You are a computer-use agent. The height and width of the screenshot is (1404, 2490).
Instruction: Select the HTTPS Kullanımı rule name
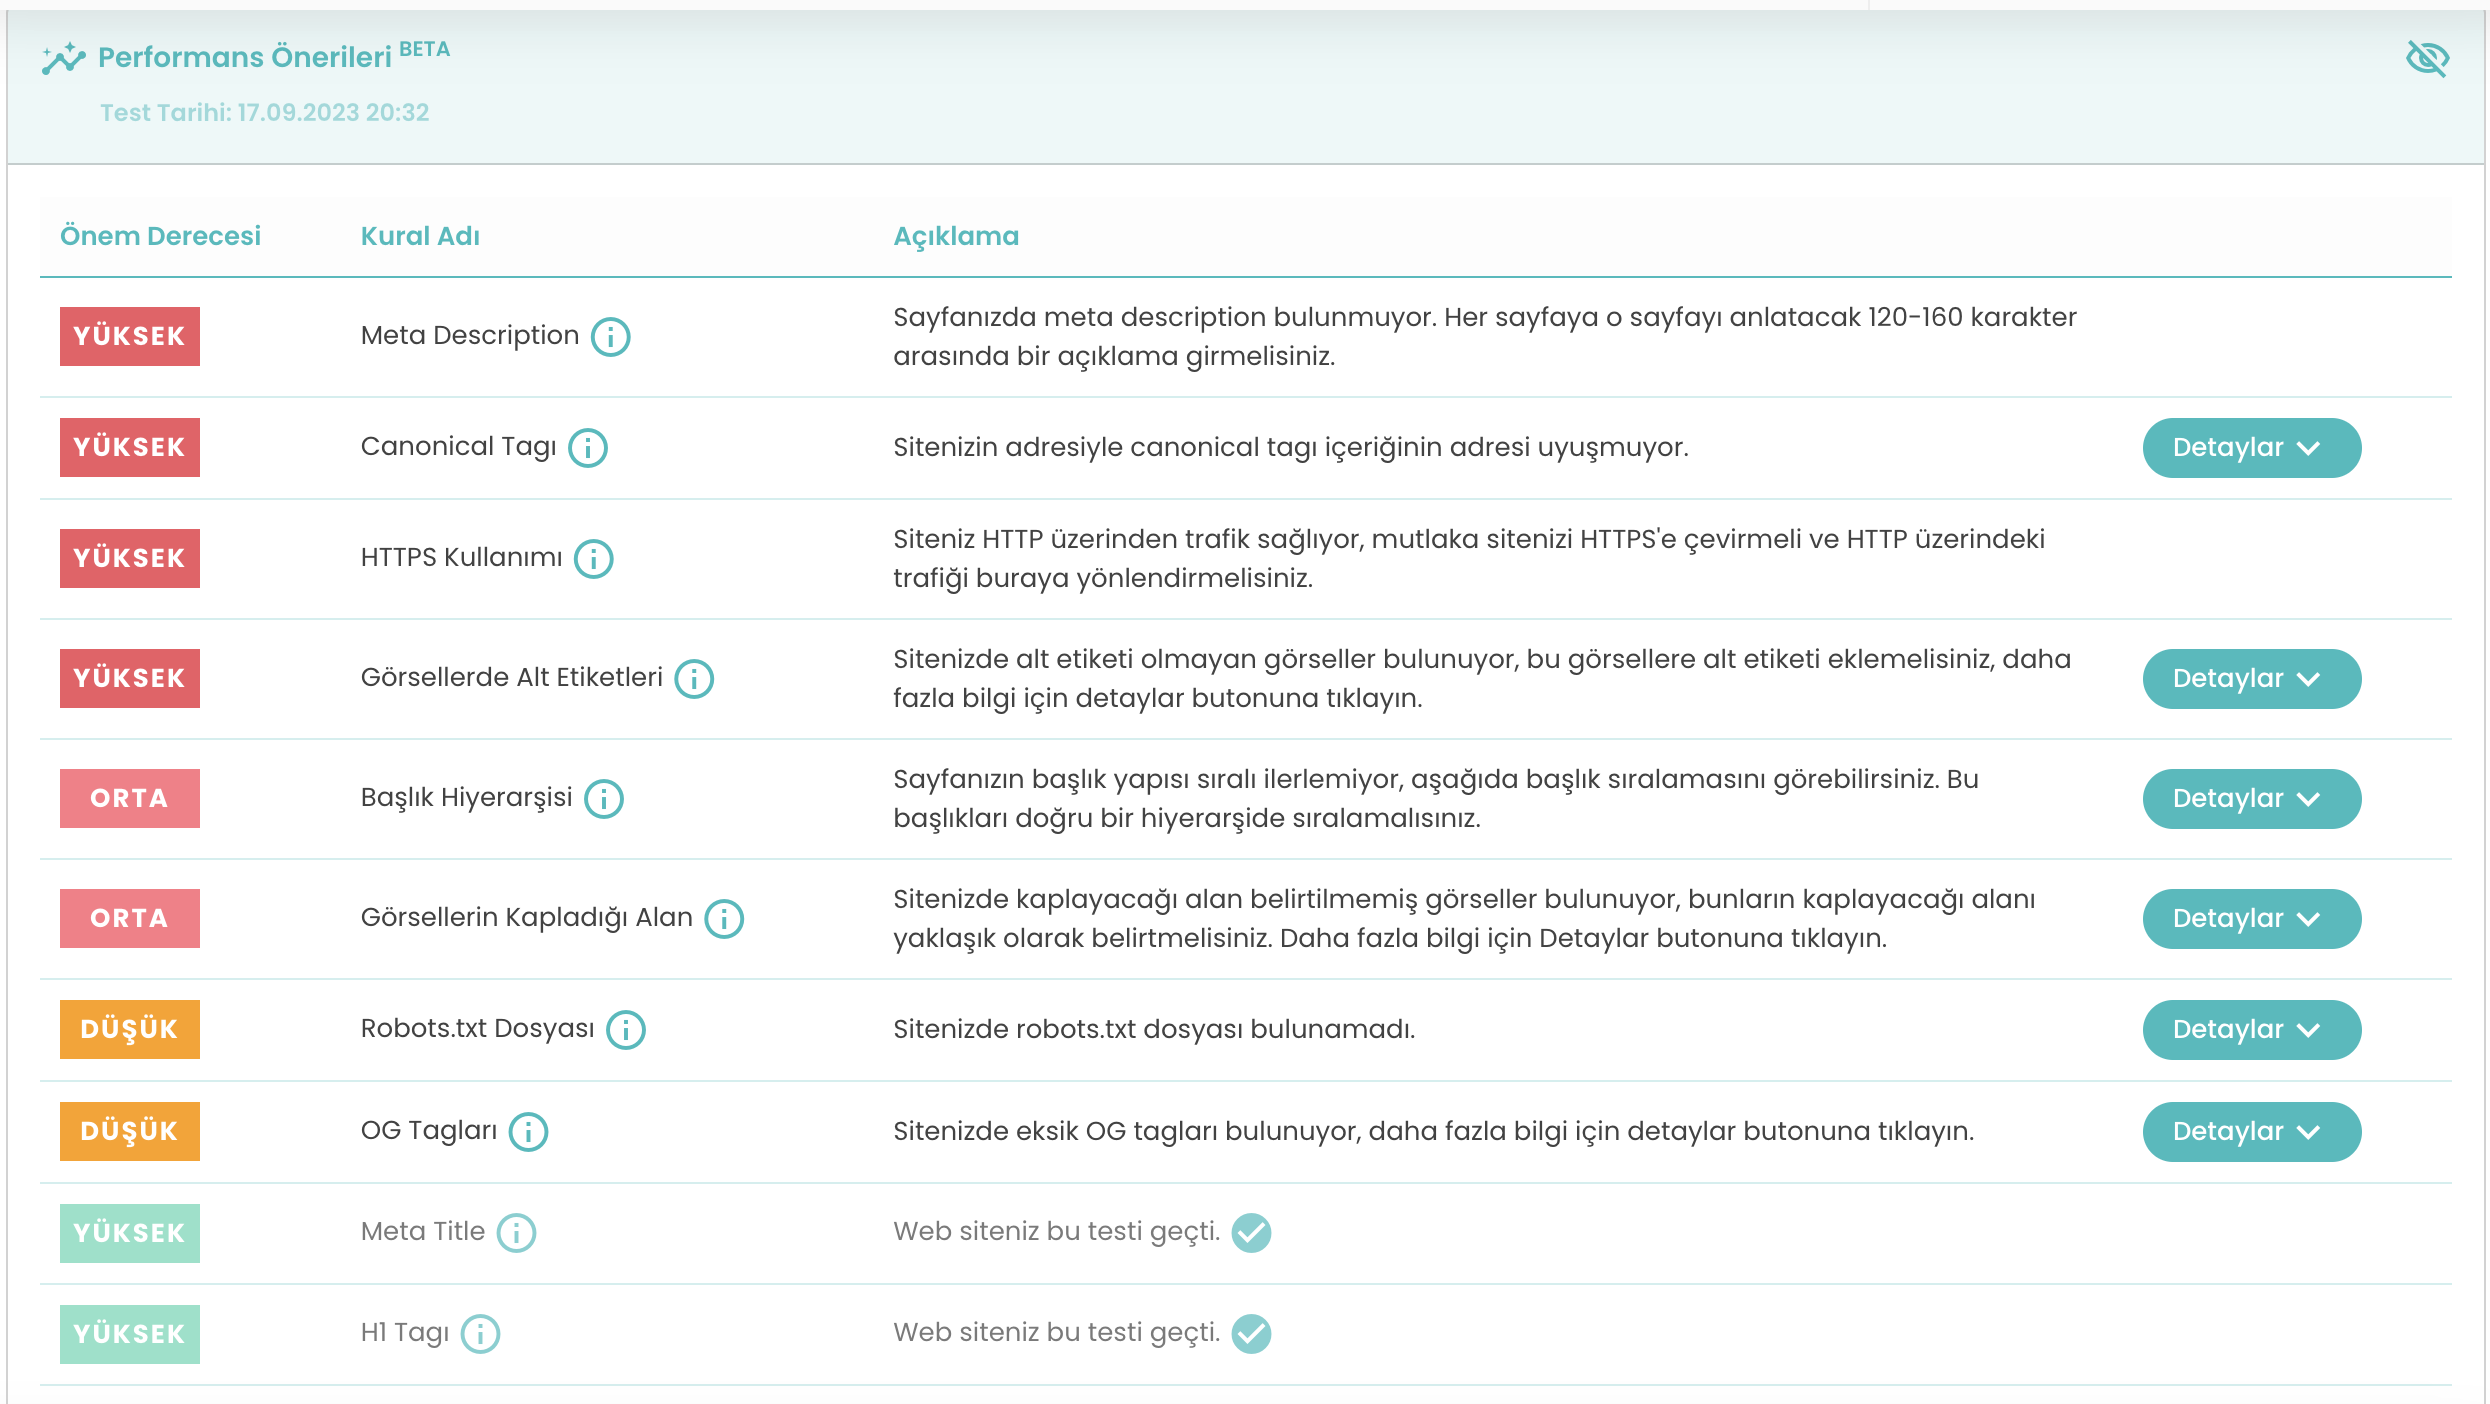462,557
